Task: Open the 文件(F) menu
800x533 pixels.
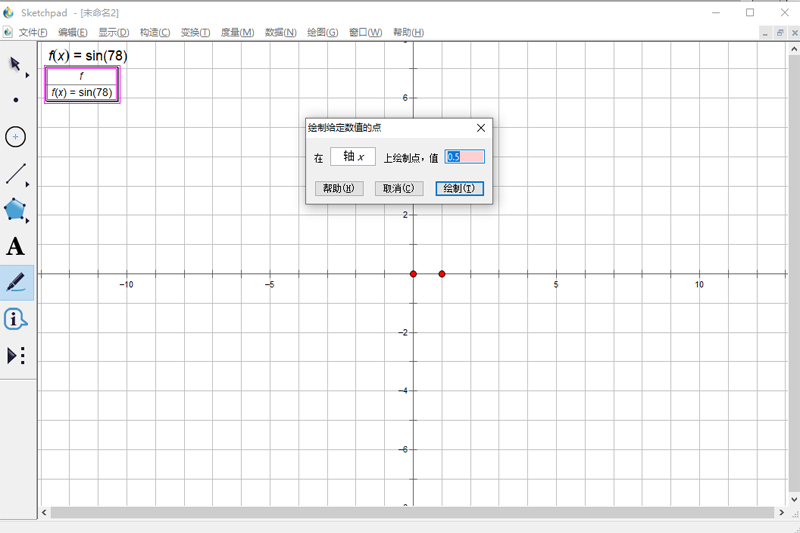Action: pos(33,33)
